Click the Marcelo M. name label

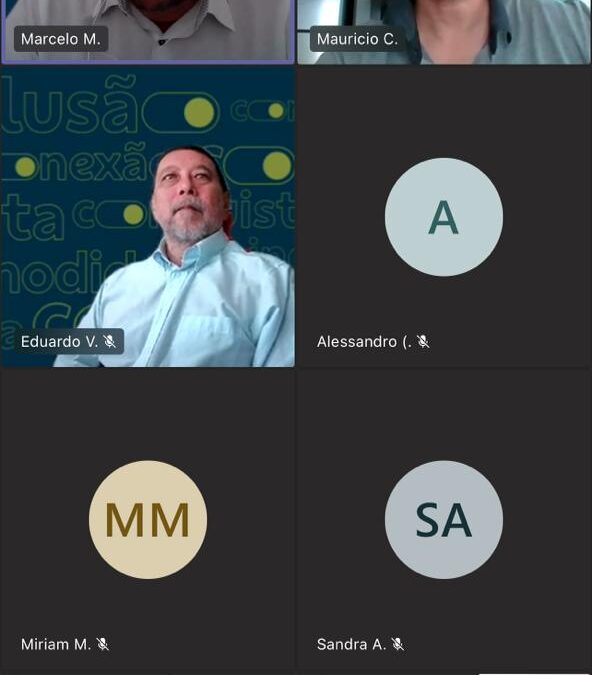point(61,39)
